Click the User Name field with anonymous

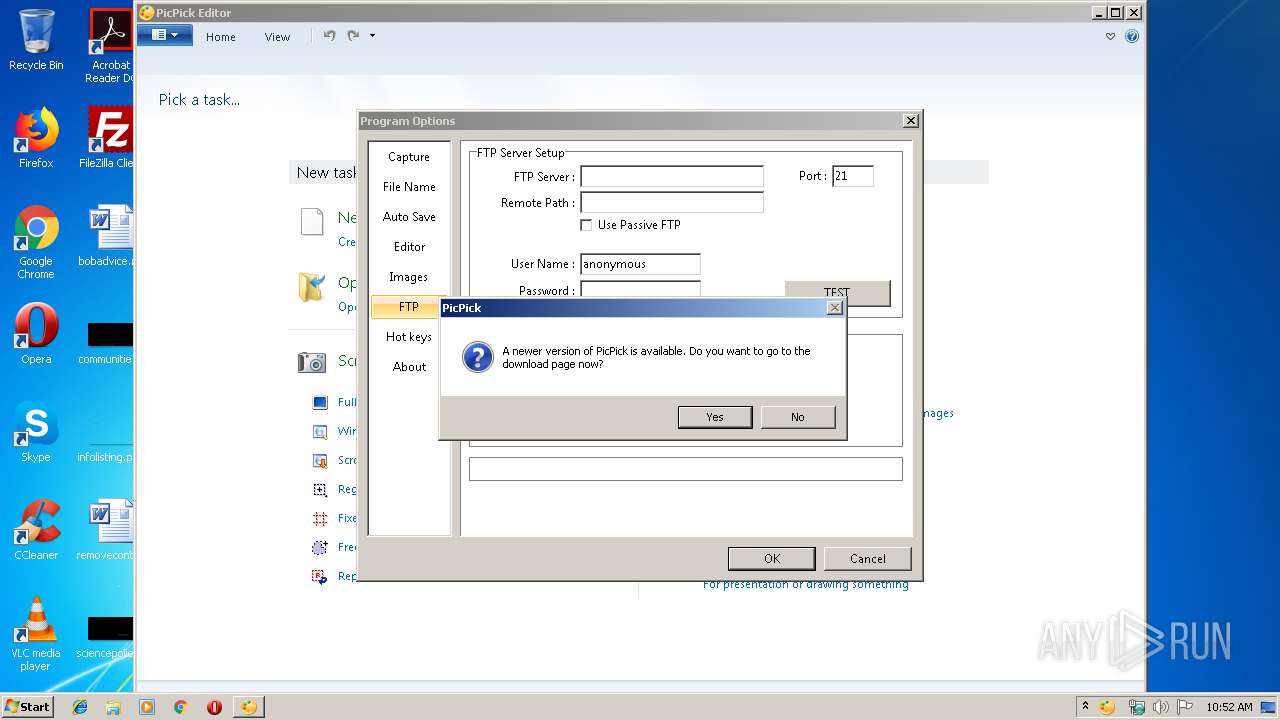pos(640,264)
